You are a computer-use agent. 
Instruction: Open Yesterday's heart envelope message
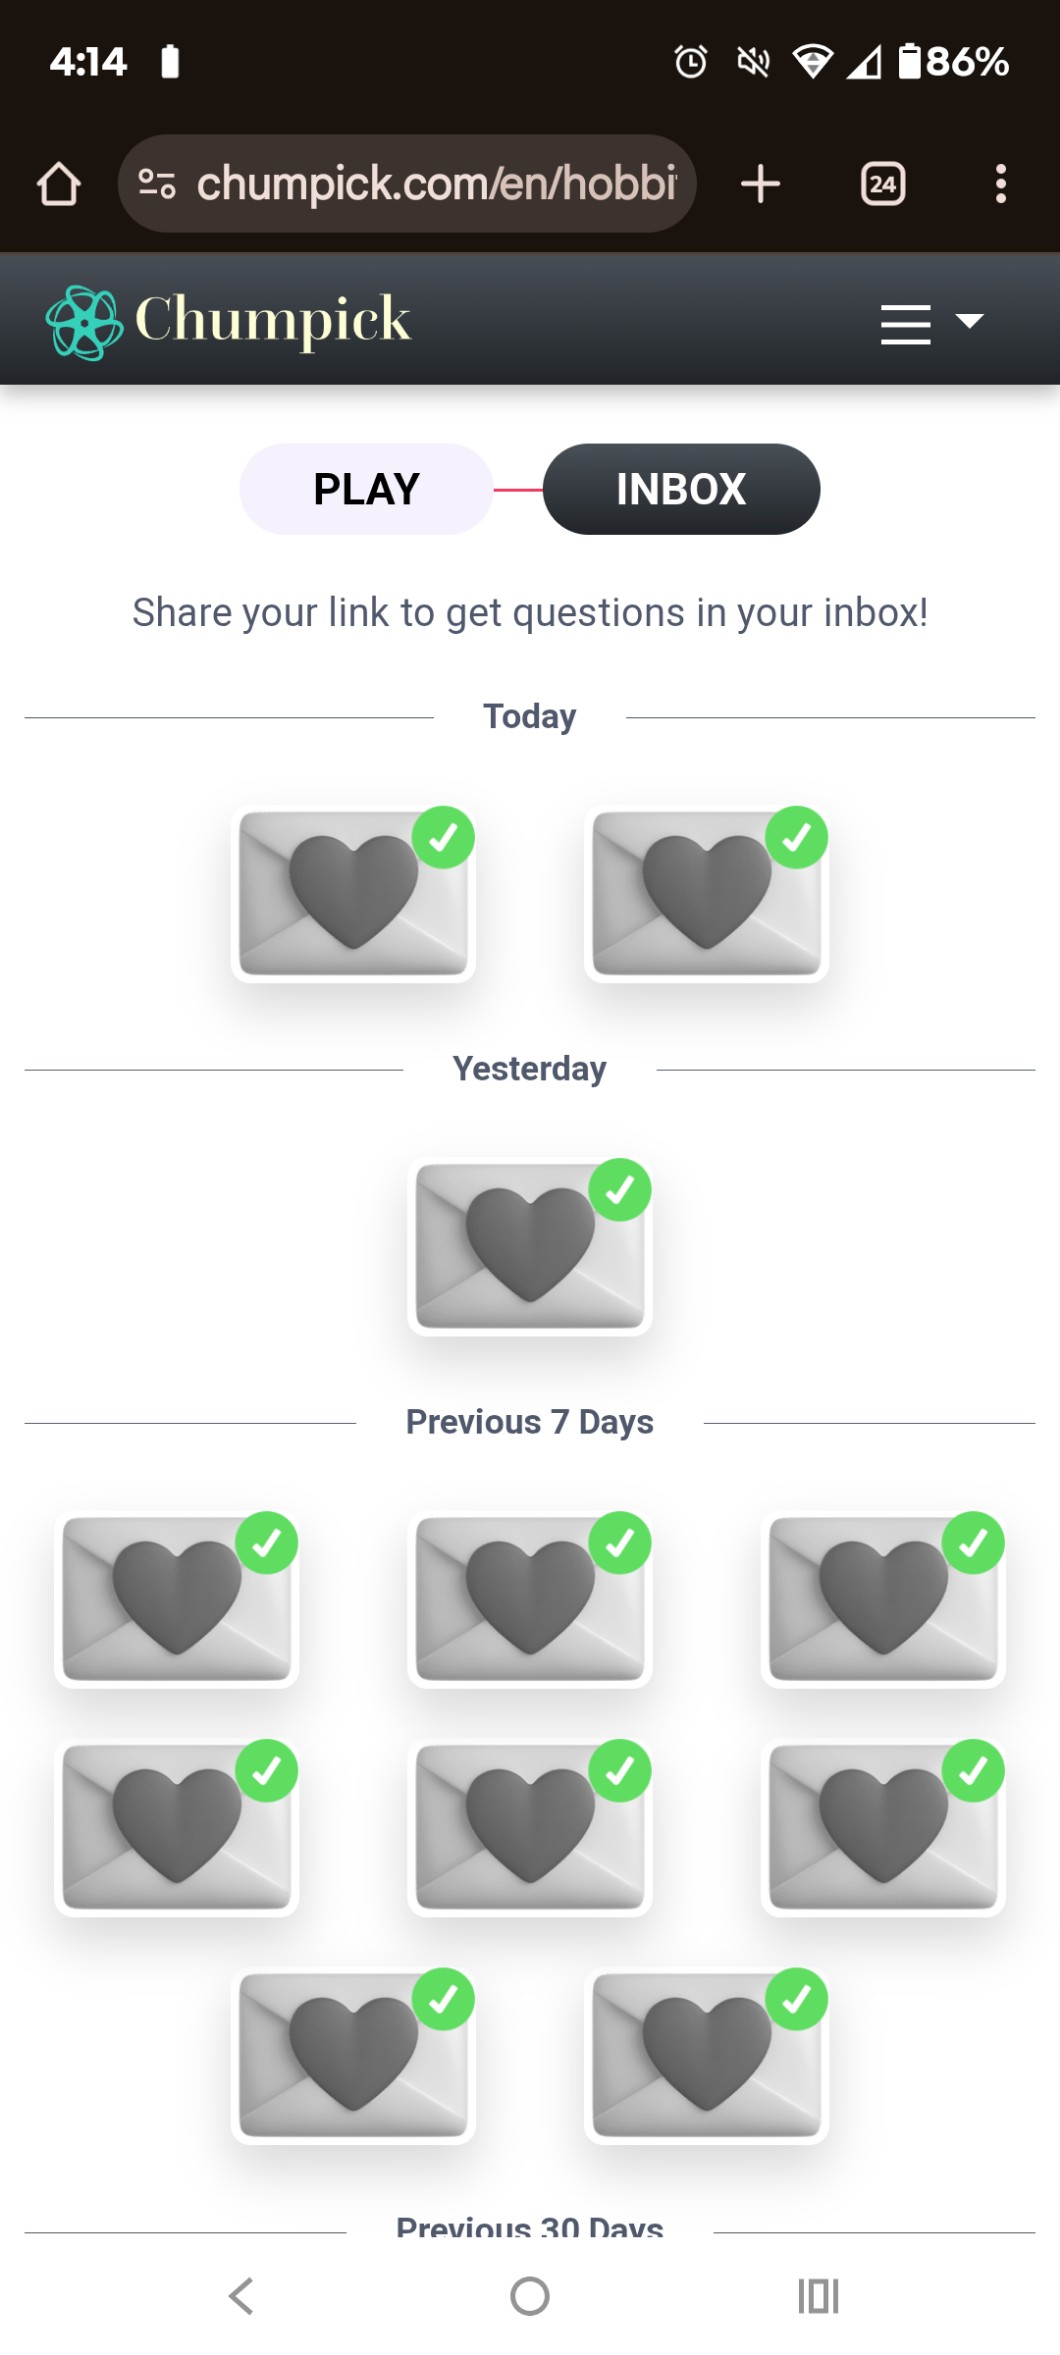[x=530, y=1246]
